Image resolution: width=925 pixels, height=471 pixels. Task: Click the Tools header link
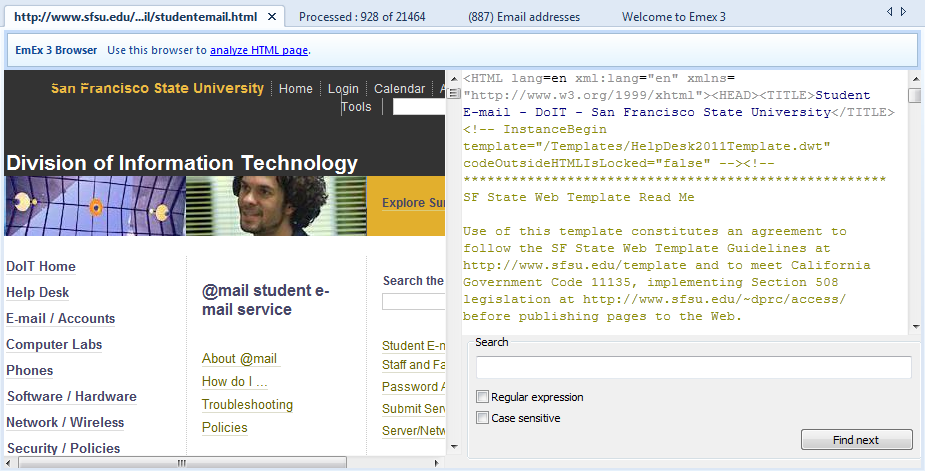(356, 107)
